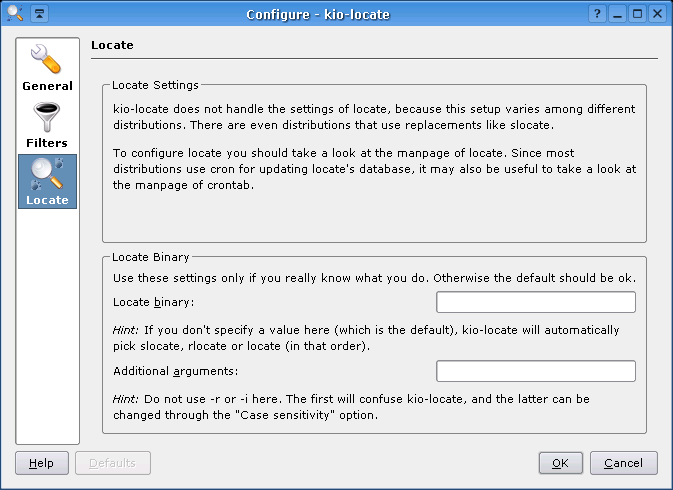Select the Filters funnel icon
This screenshot has height=490, width=673.
click(47, 116)
